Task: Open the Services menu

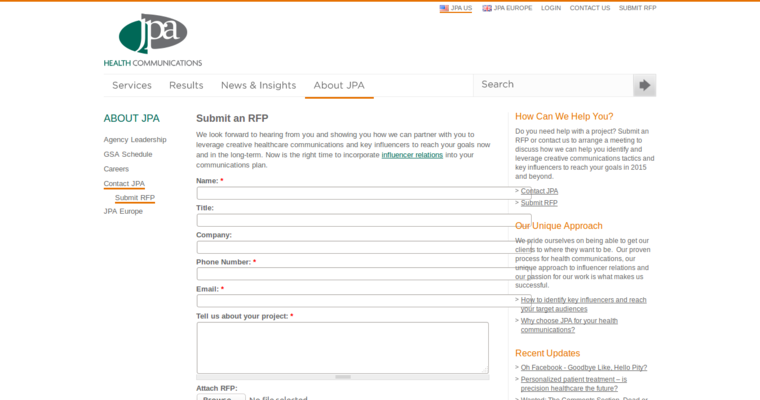Action: [x=132, y=85]
